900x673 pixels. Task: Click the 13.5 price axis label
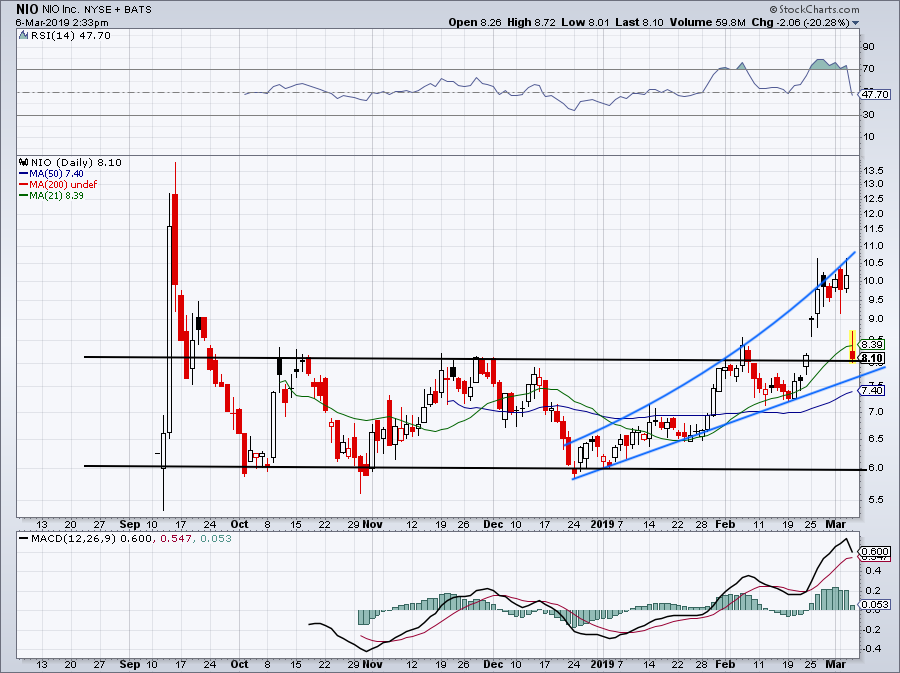[874, 170]
